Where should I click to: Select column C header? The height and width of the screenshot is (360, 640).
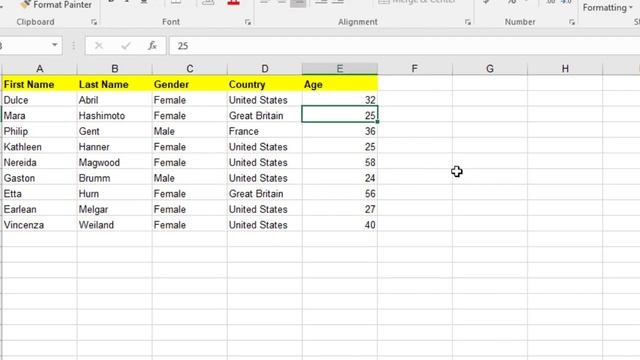pyautogui.click(x=190, y=69)
